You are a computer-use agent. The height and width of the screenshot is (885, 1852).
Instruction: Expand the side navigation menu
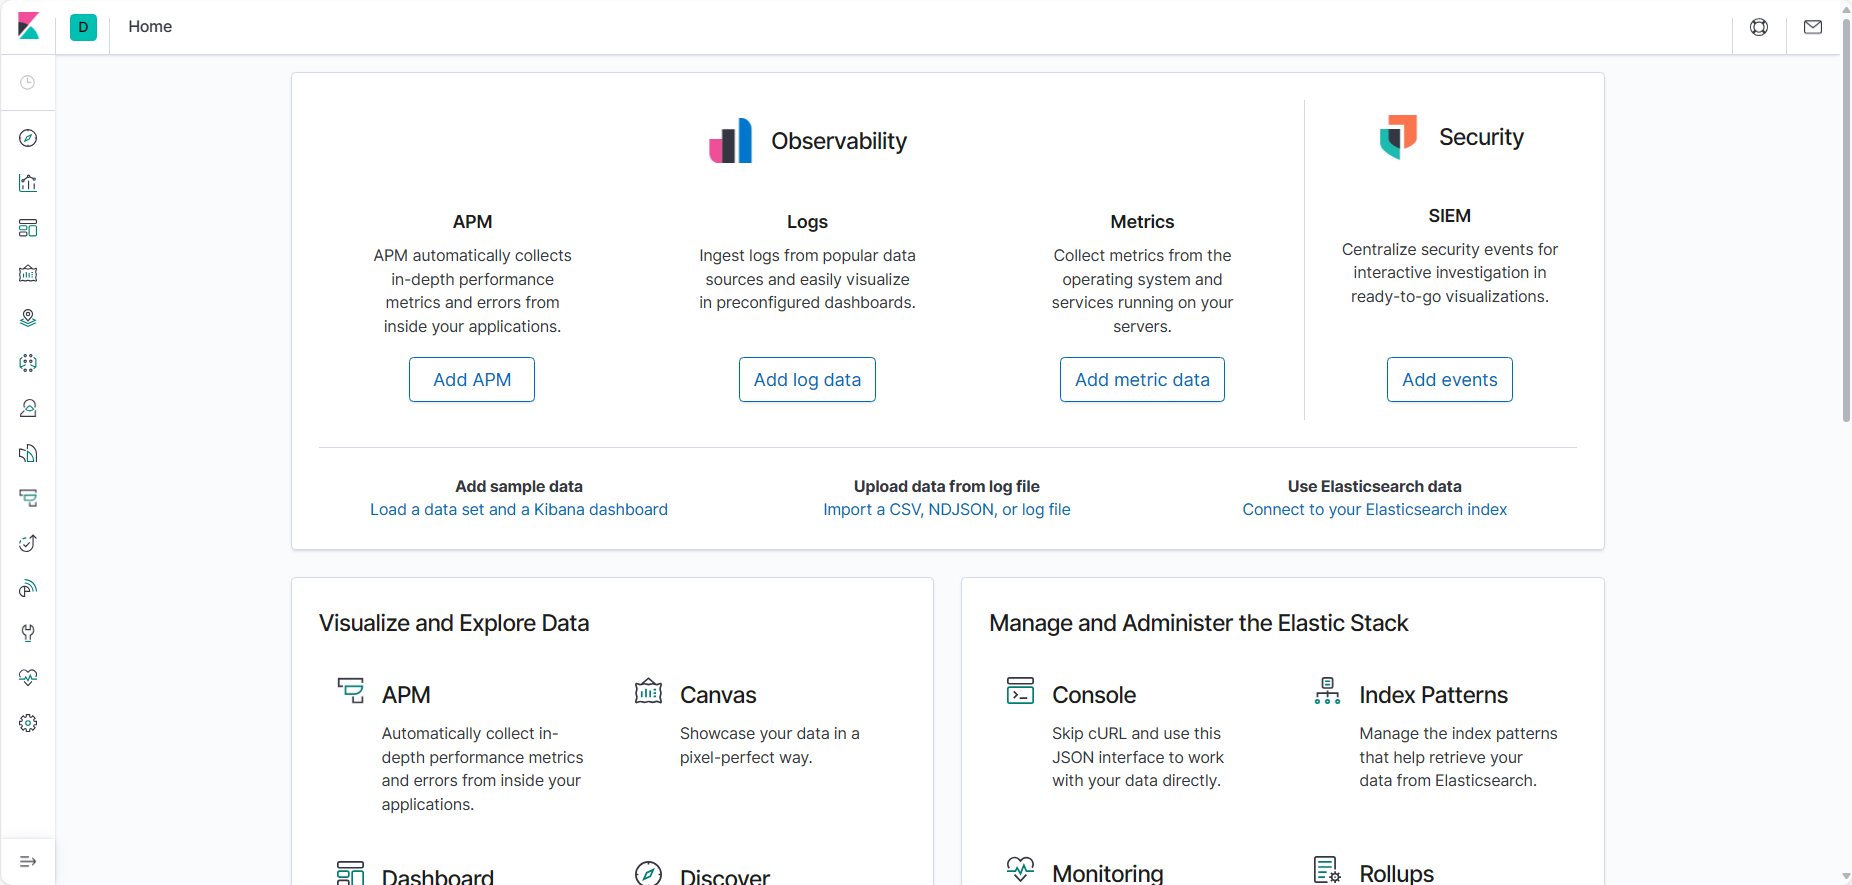pyautogui.click(x=28, y=861)
